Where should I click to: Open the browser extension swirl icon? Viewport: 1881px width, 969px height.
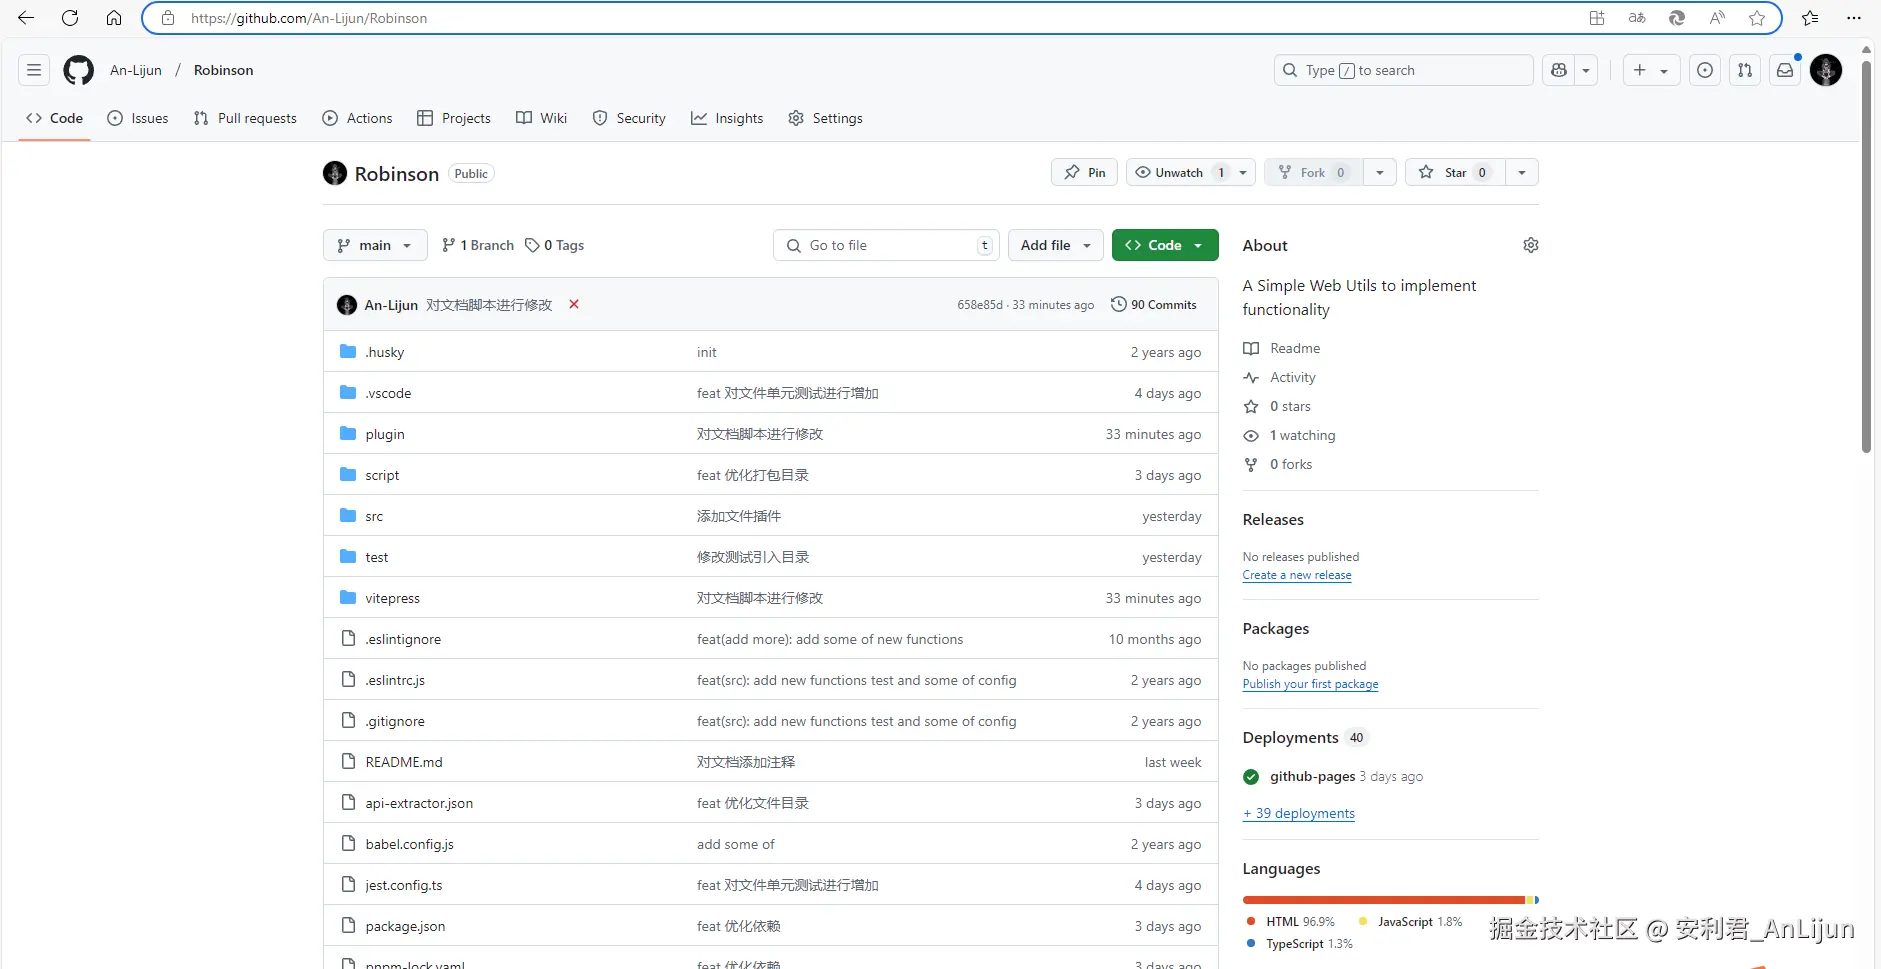1677,18
